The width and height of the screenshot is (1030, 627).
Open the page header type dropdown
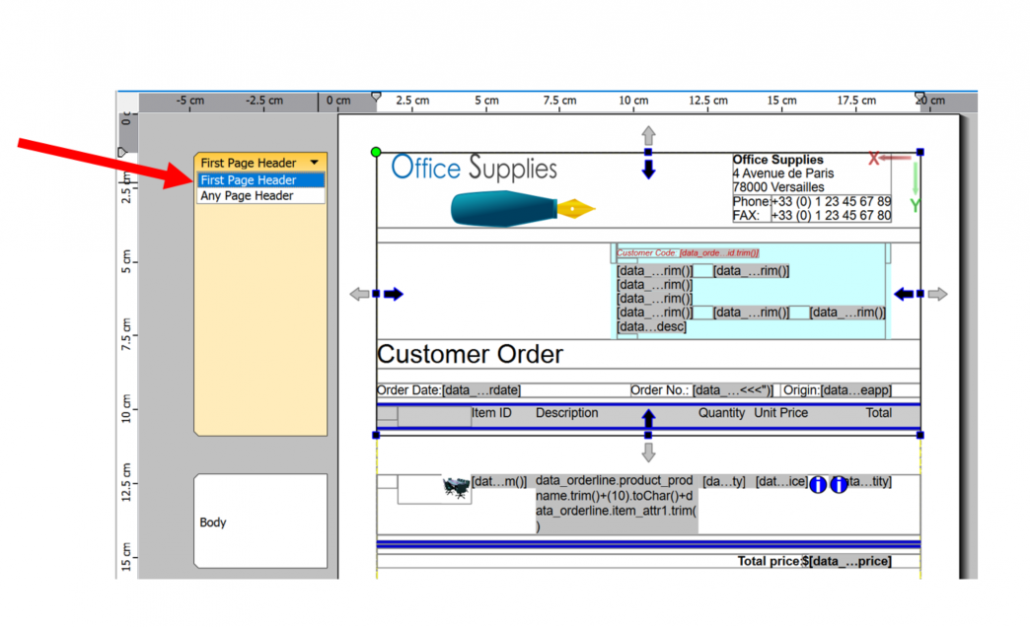tap(314, 161)
